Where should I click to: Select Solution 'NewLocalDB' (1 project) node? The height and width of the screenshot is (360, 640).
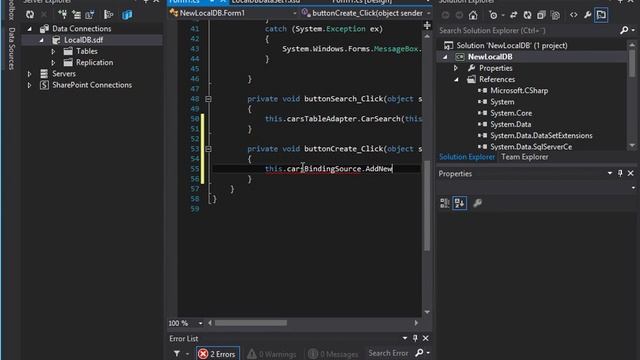pos(511,45)
